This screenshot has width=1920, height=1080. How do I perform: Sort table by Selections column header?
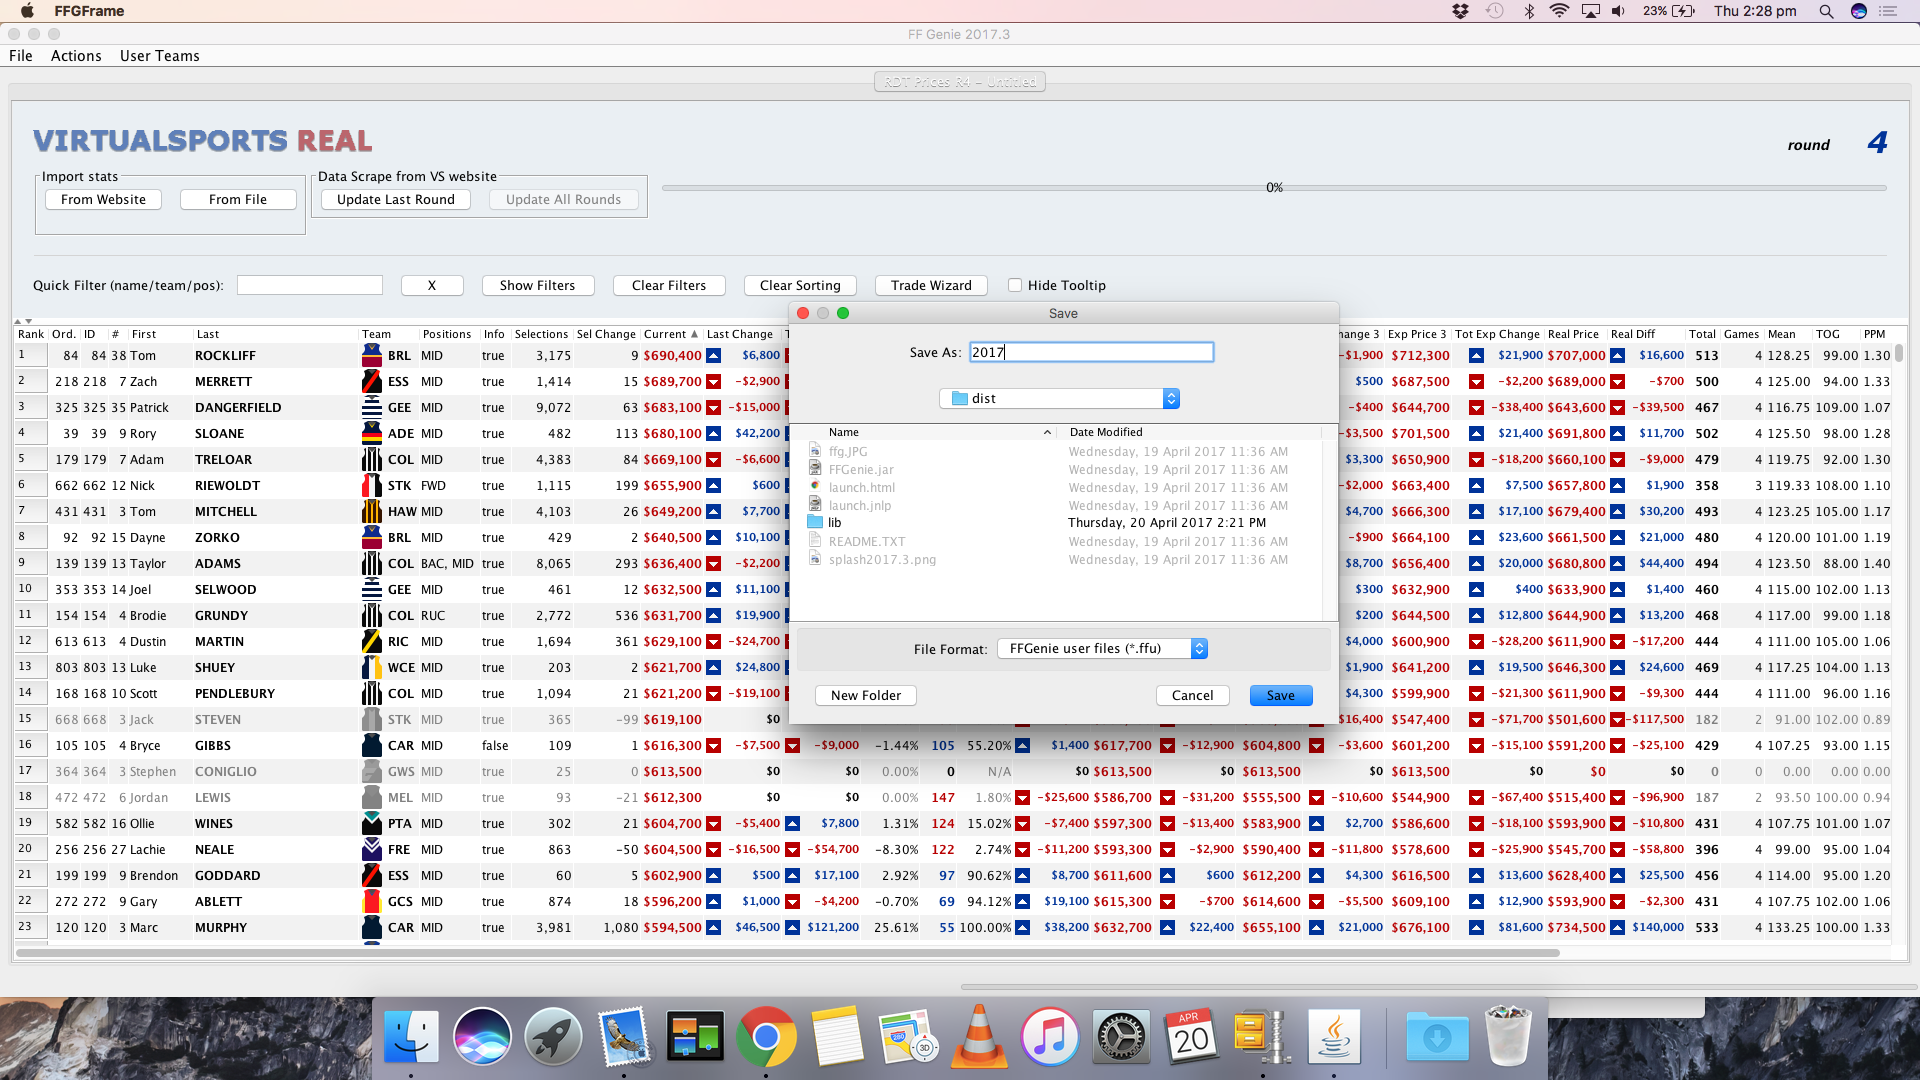coord(541,334)
